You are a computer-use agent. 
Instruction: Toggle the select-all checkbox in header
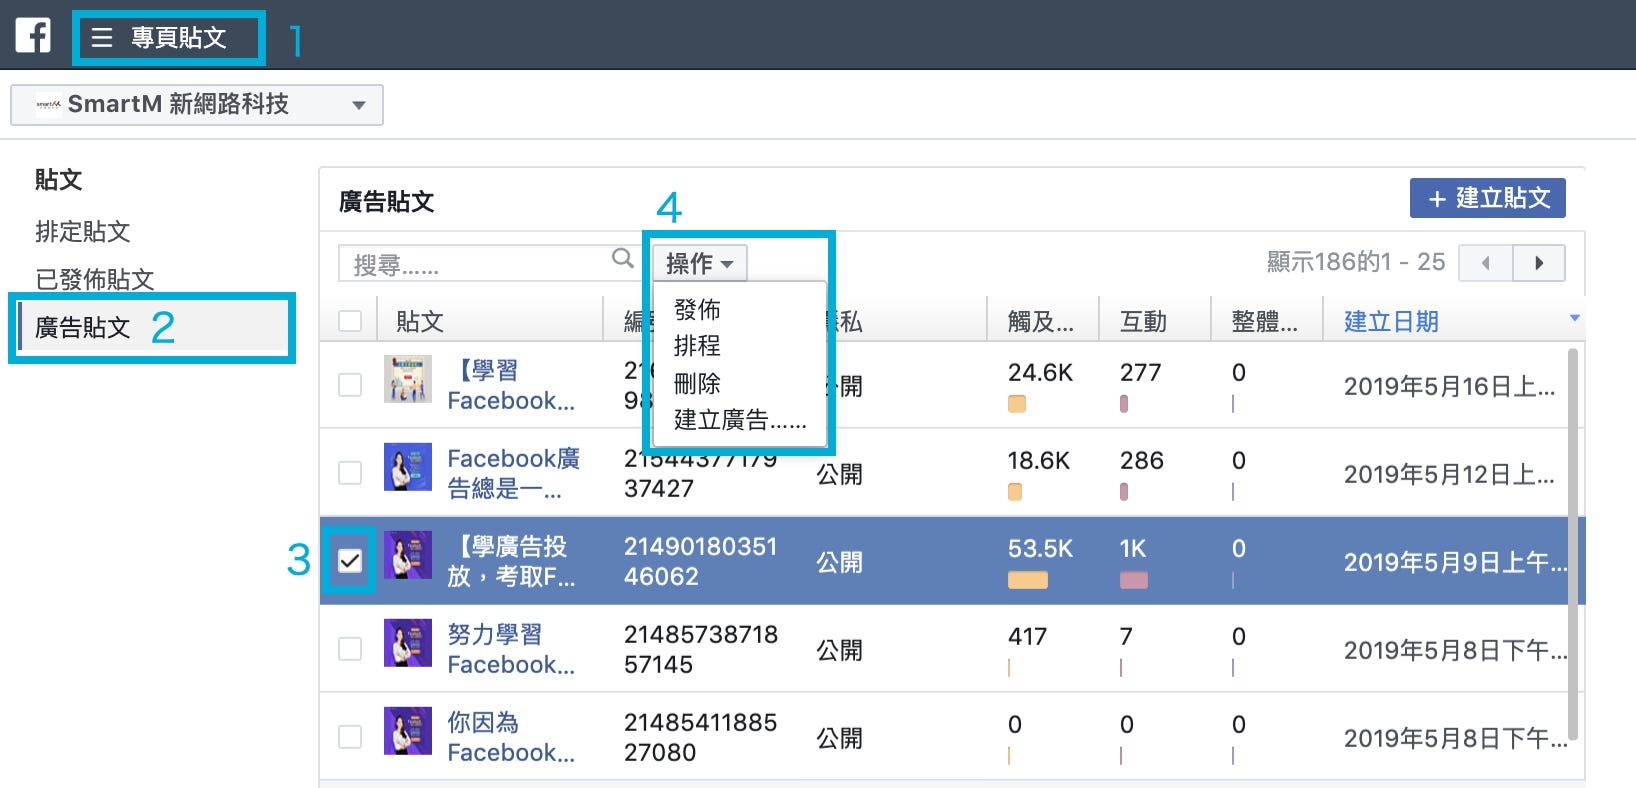click(x=350, y=321)
